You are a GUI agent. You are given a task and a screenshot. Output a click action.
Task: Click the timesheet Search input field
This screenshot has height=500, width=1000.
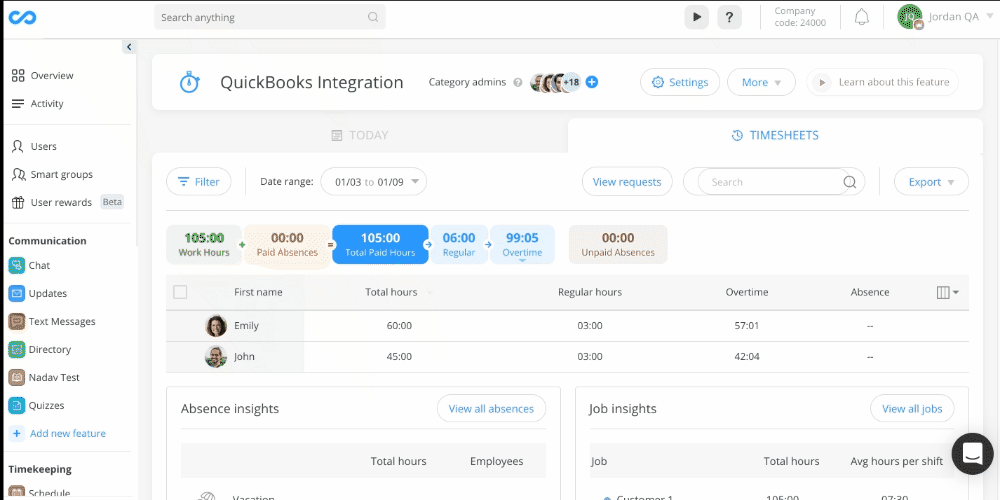pyautogui.click(x=770, y=182)
